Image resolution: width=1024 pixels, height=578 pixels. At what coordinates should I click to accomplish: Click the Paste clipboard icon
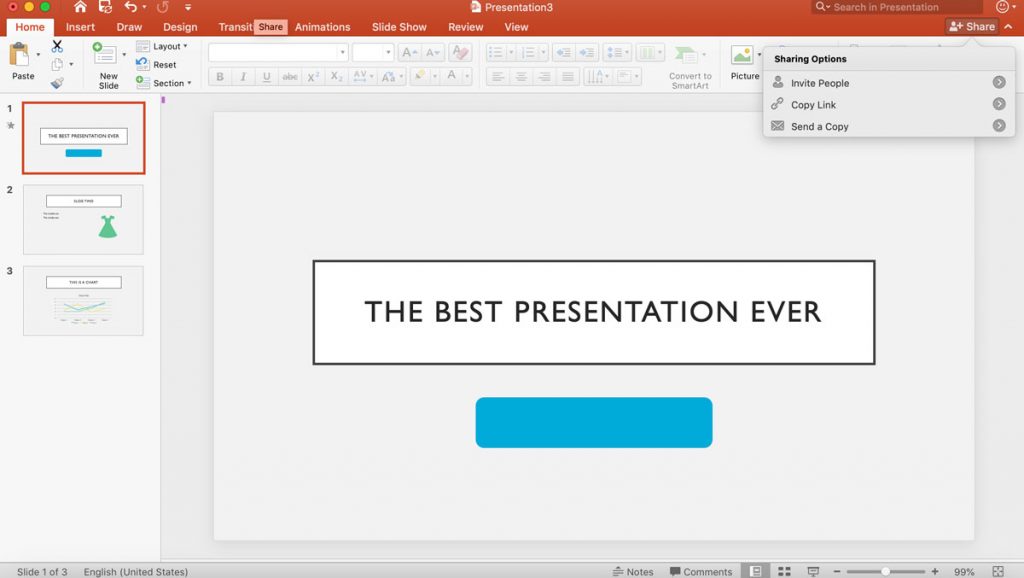(20, 55)
